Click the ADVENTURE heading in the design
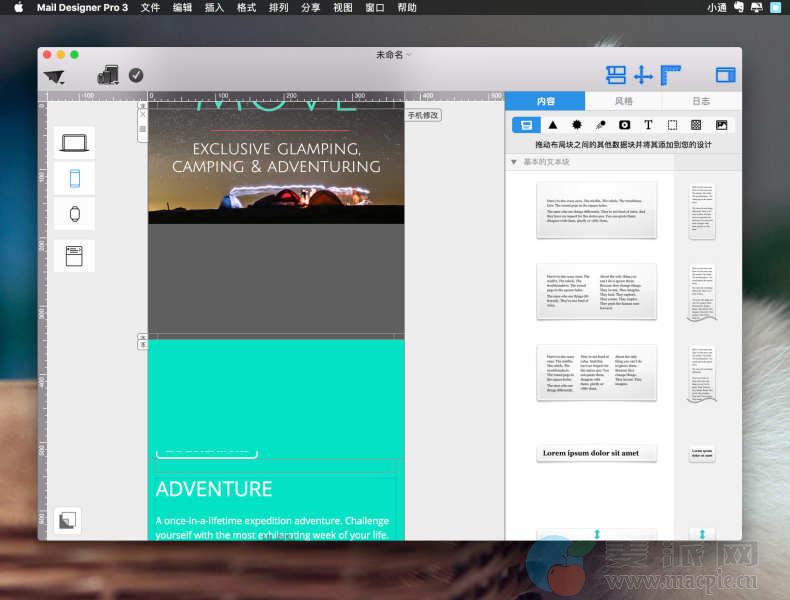 pyautogui.click(x=214, y=489)
